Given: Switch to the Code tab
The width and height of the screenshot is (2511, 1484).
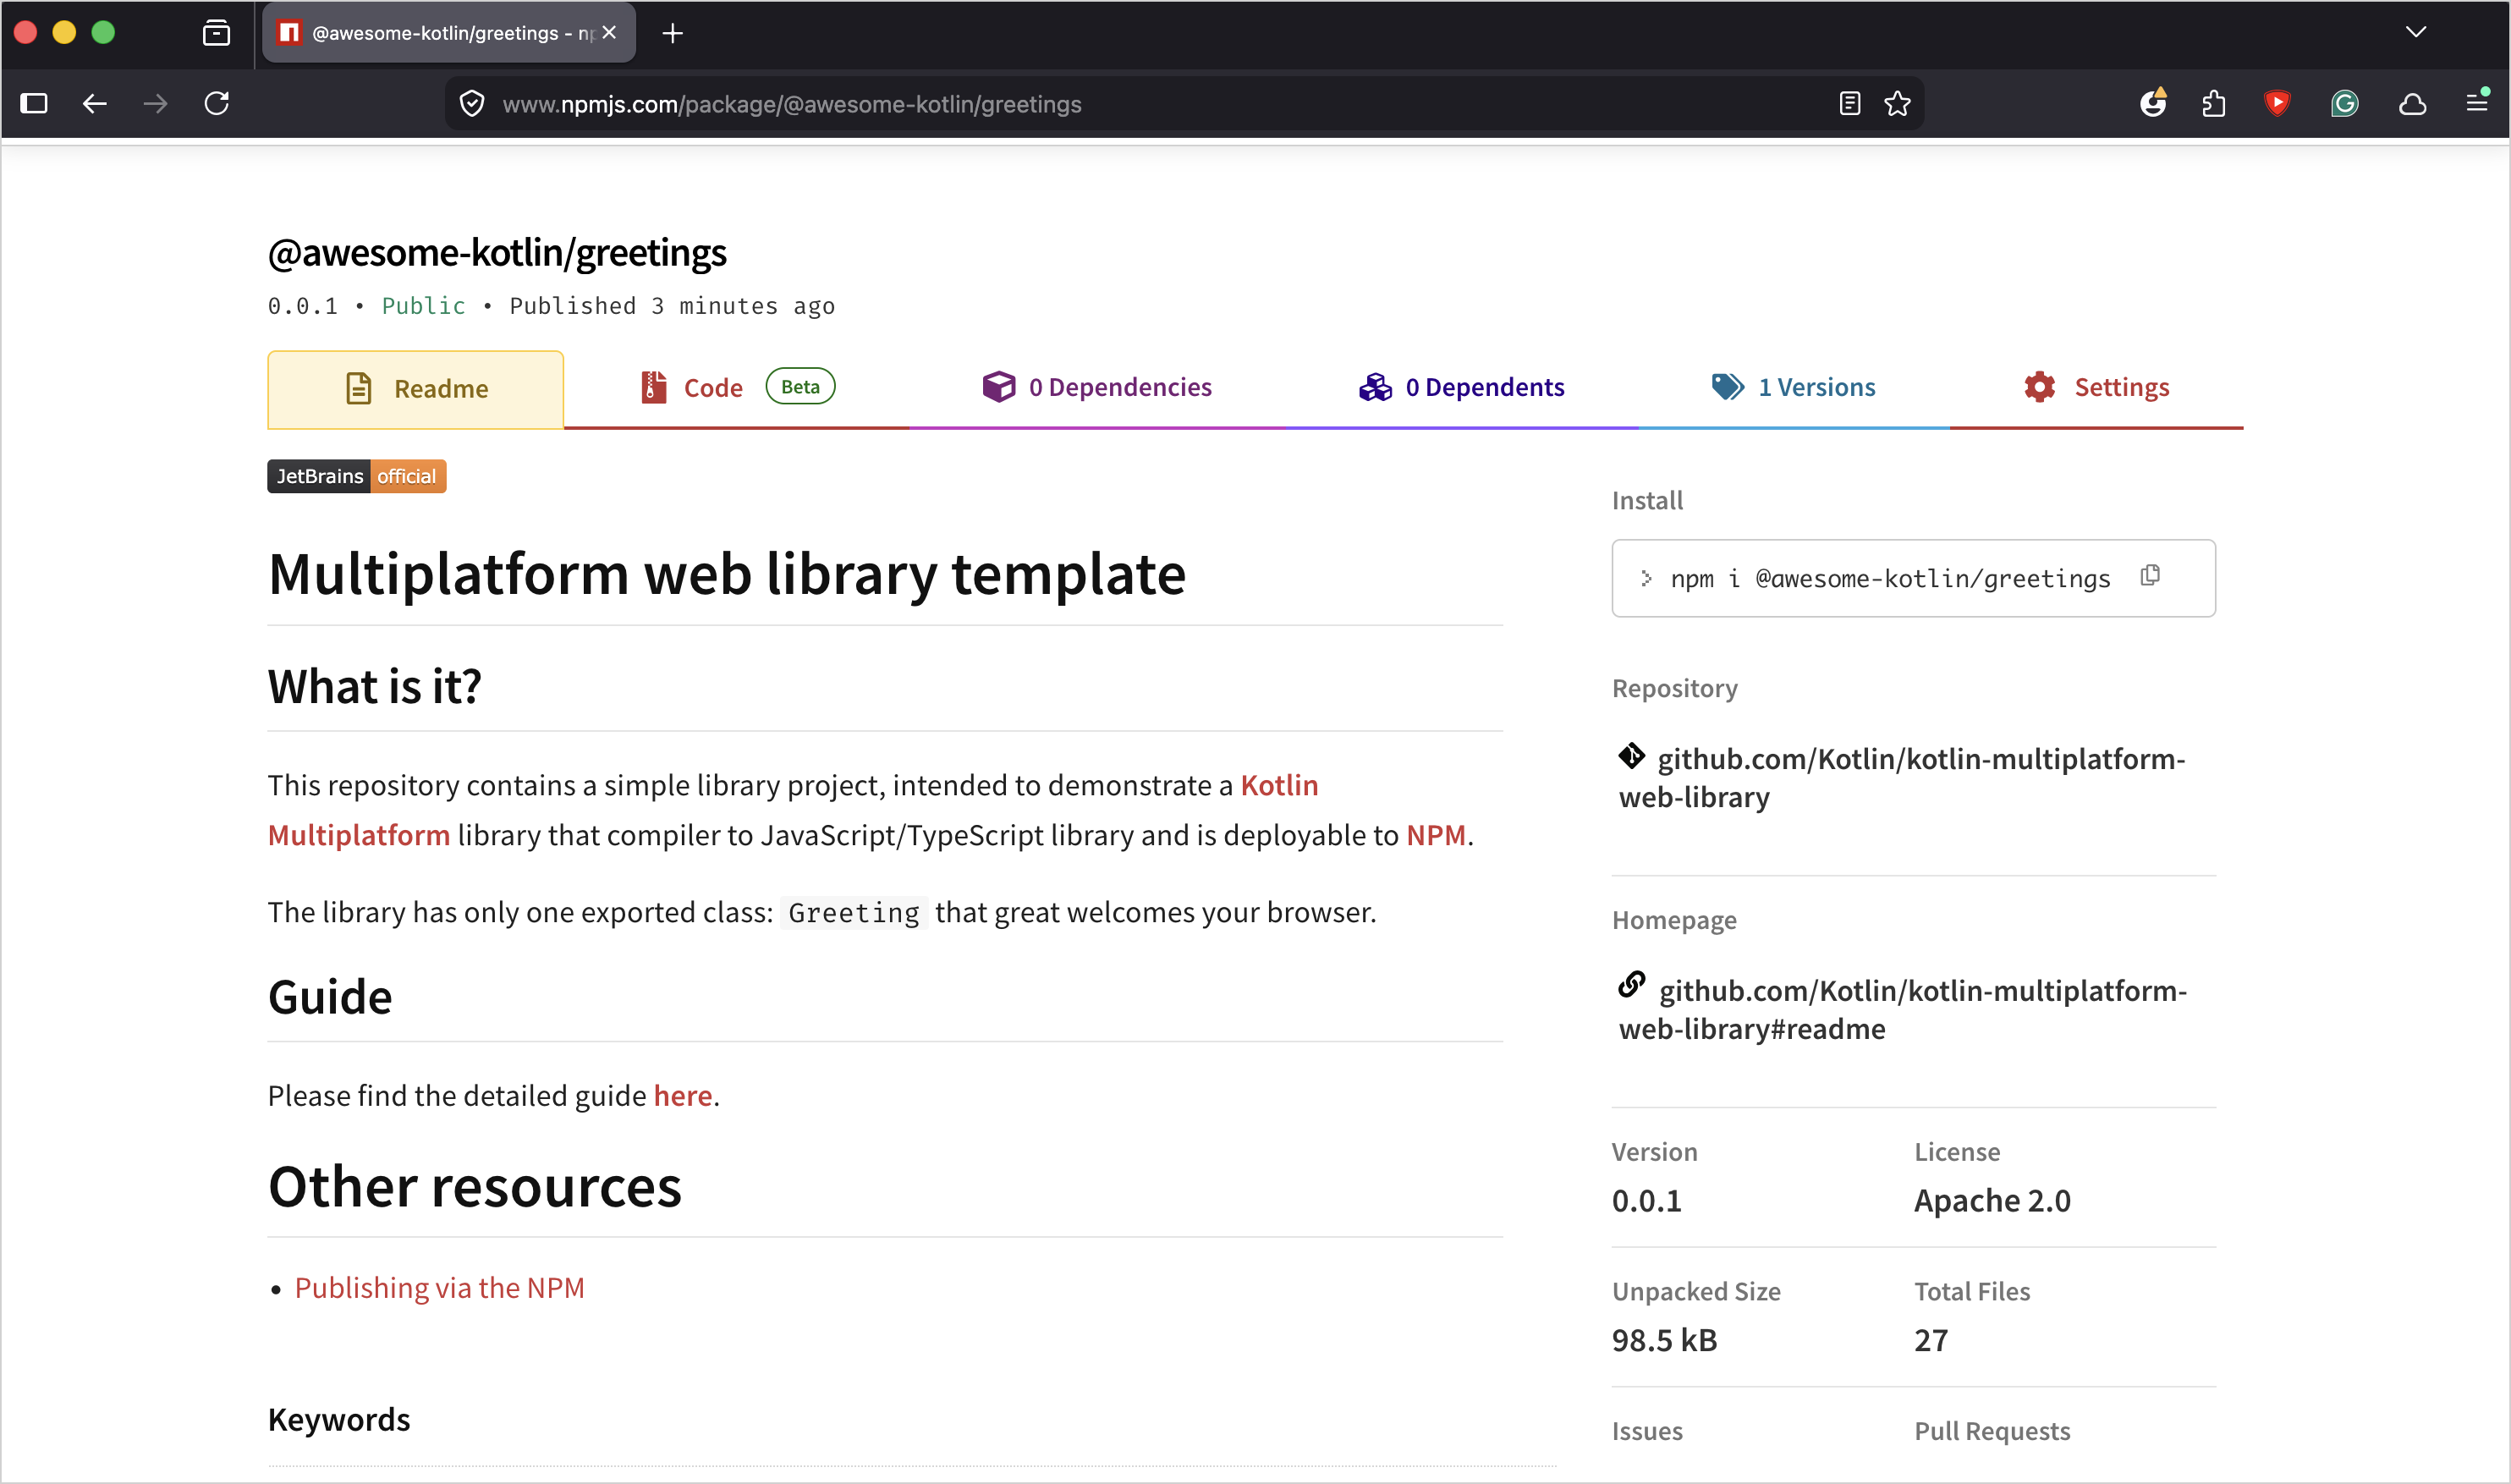Looking at the screenshot, I should click(711, 387).
